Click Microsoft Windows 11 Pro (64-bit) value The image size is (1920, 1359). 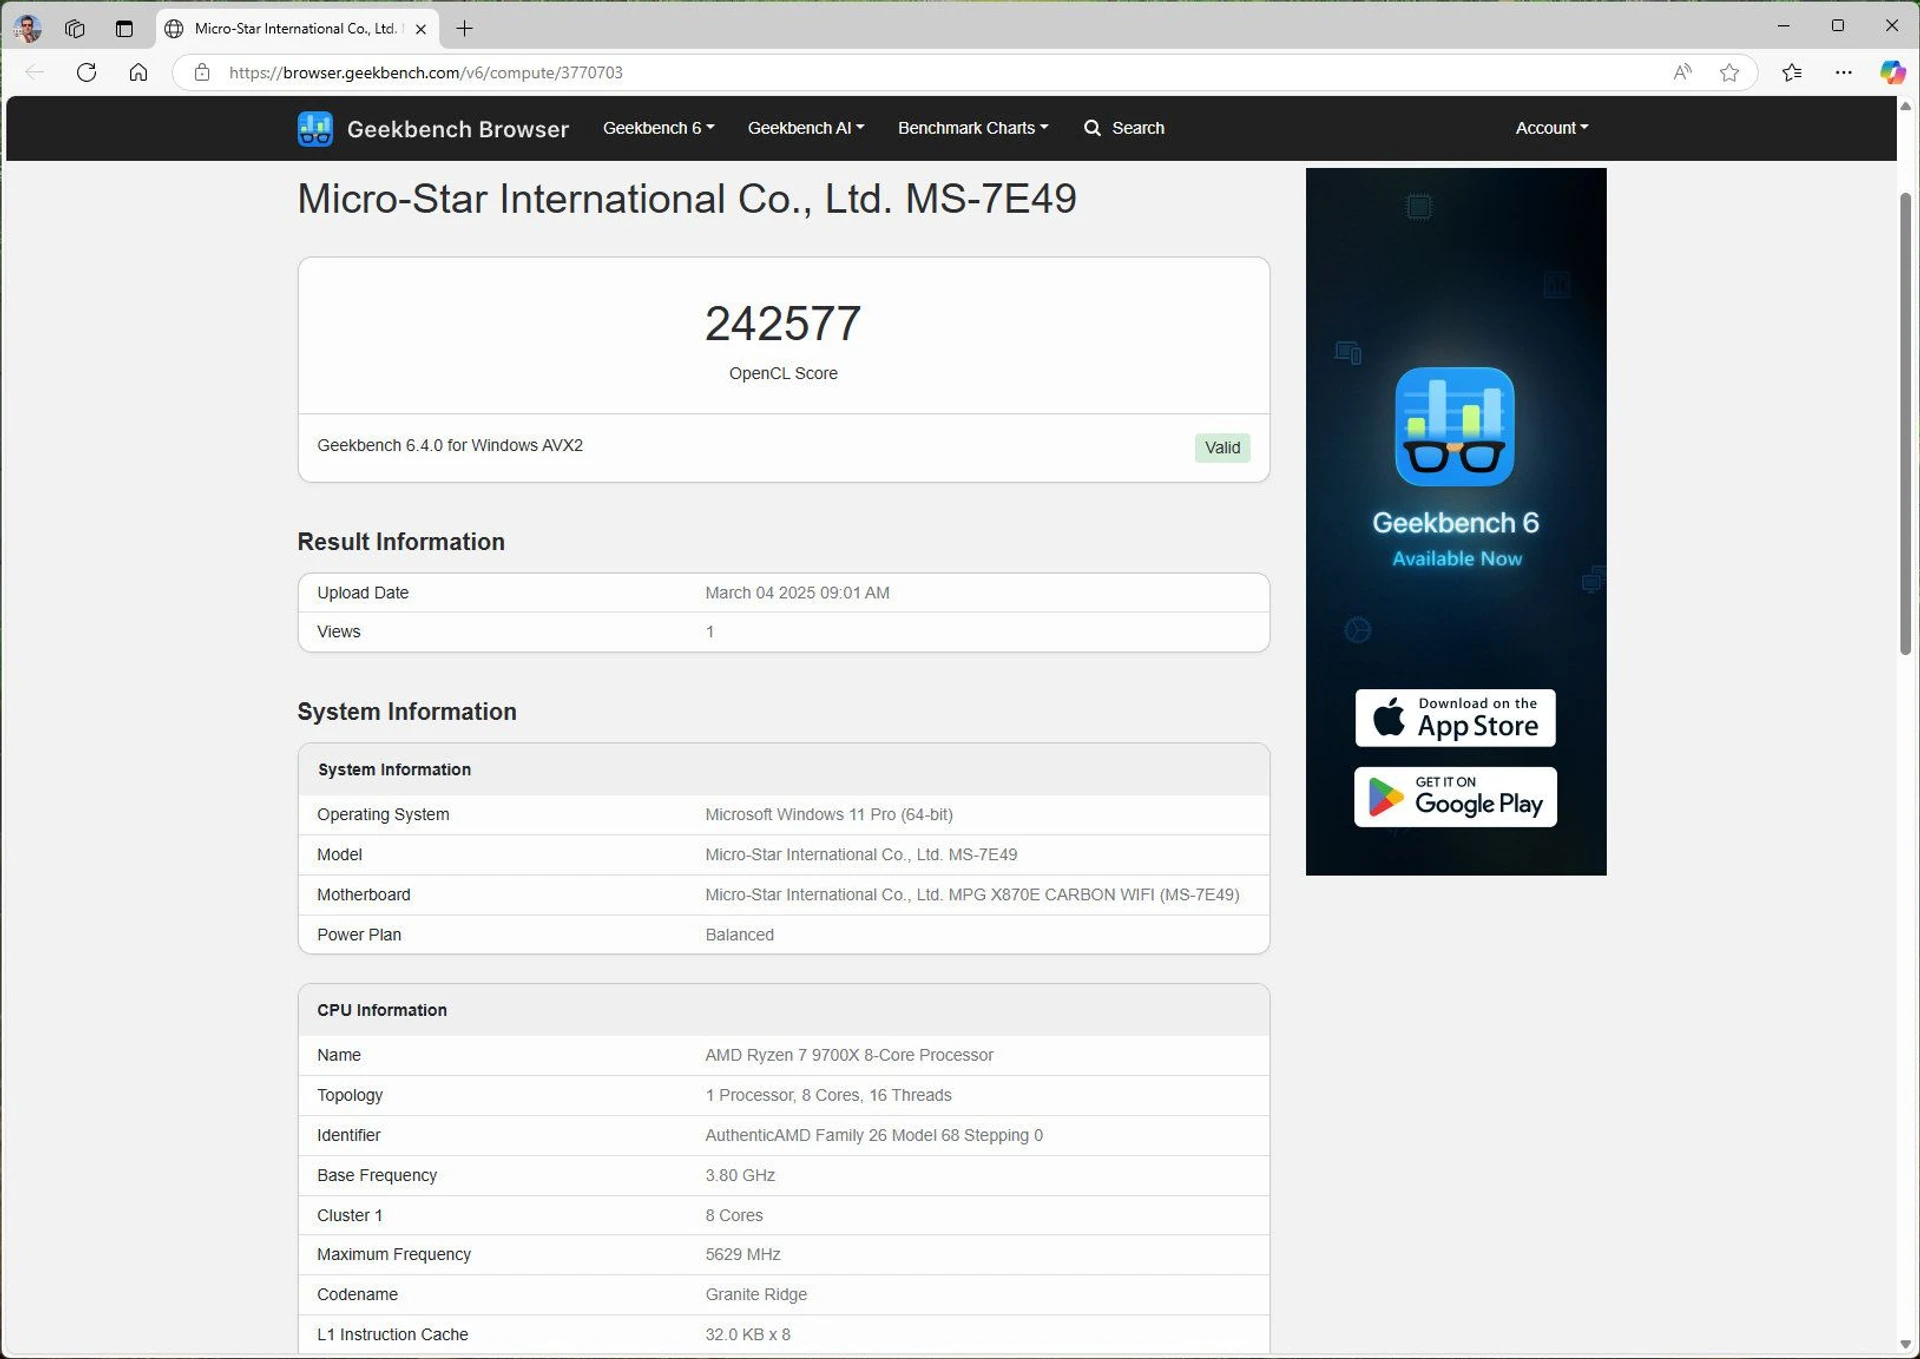coord(829,815)
